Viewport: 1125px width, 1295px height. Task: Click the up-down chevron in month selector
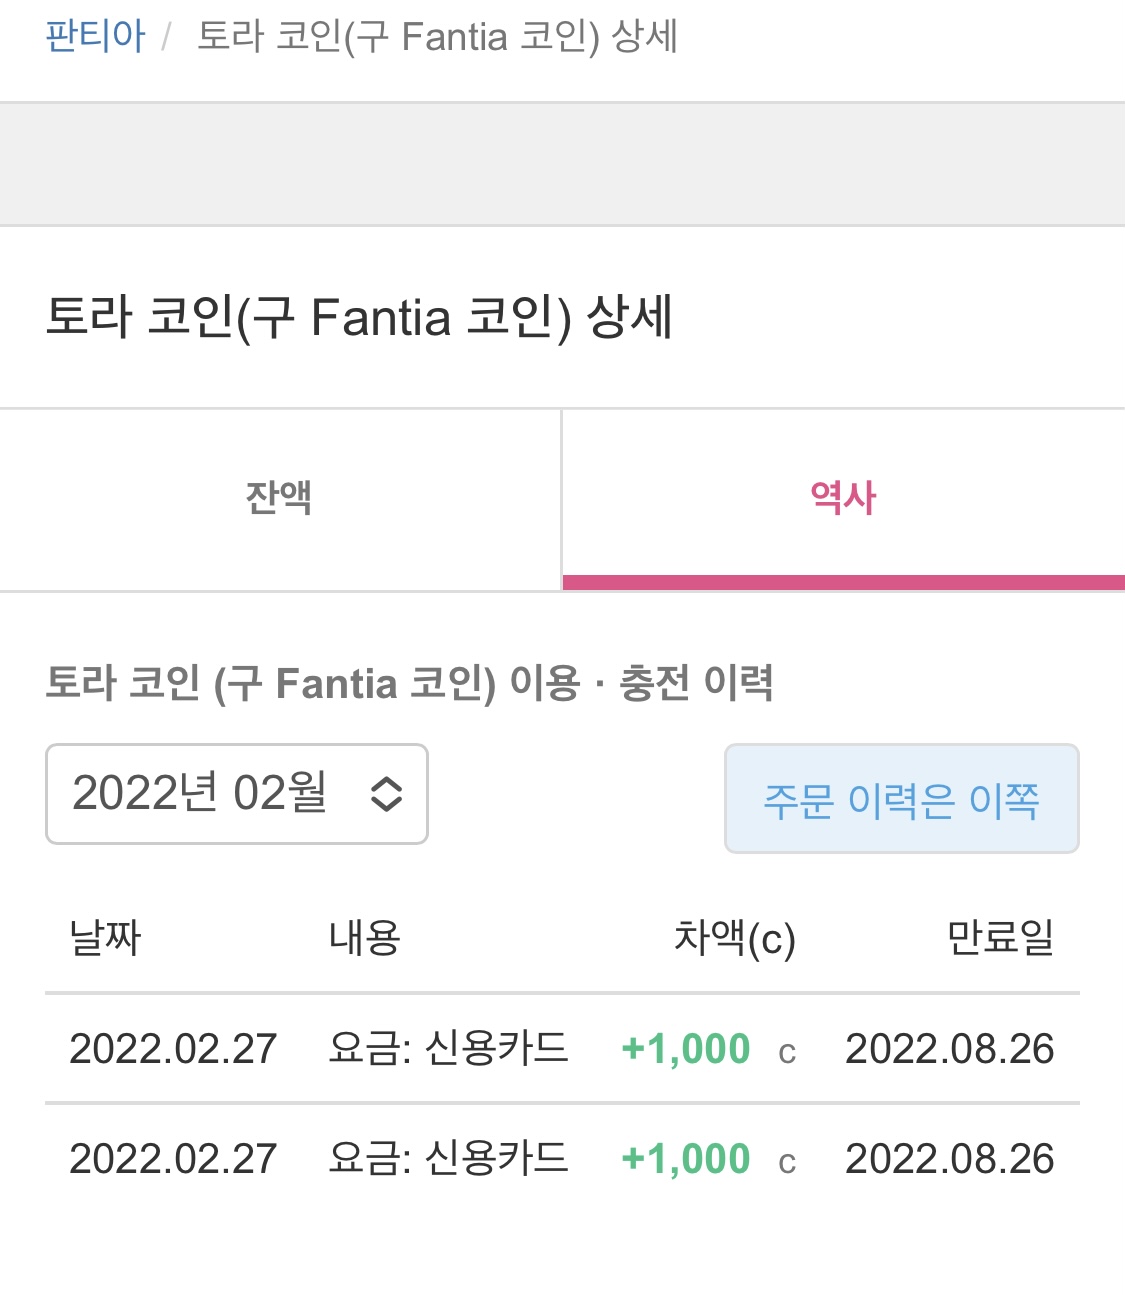[x=386, y=795]
